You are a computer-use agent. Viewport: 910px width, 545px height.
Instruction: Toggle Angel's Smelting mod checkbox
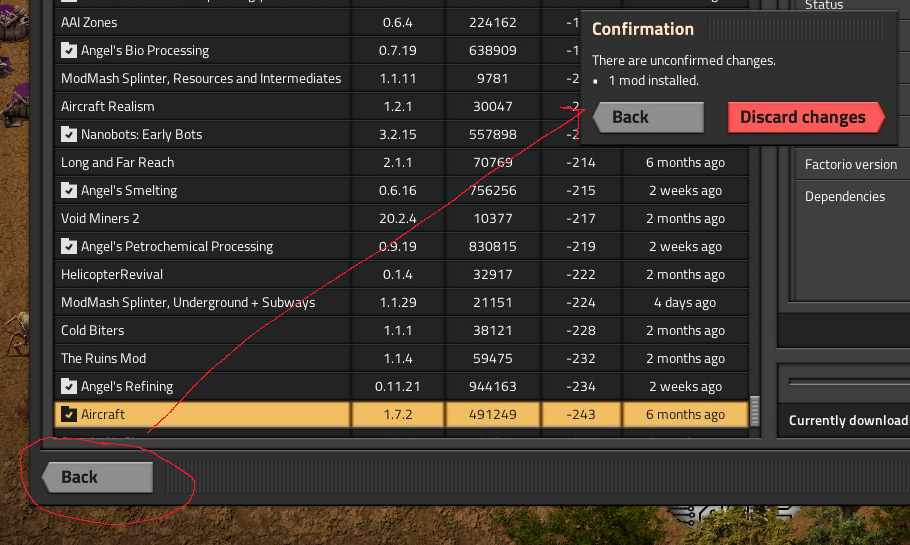[x=69, y=190]
